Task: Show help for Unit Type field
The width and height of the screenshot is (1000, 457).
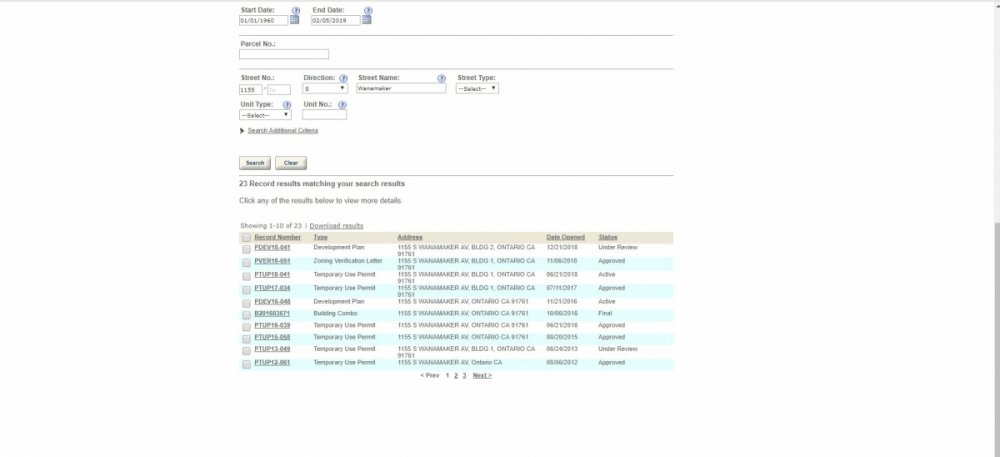Action: coord(286,105)
